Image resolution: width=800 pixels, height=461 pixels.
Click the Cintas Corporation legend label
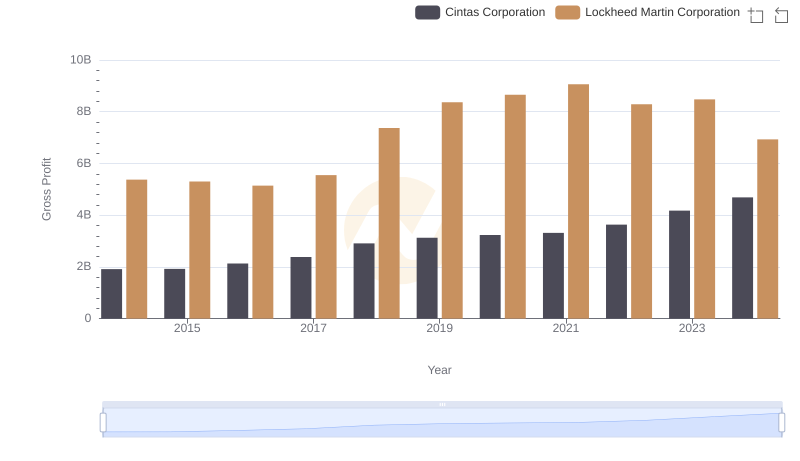point(495,12)
